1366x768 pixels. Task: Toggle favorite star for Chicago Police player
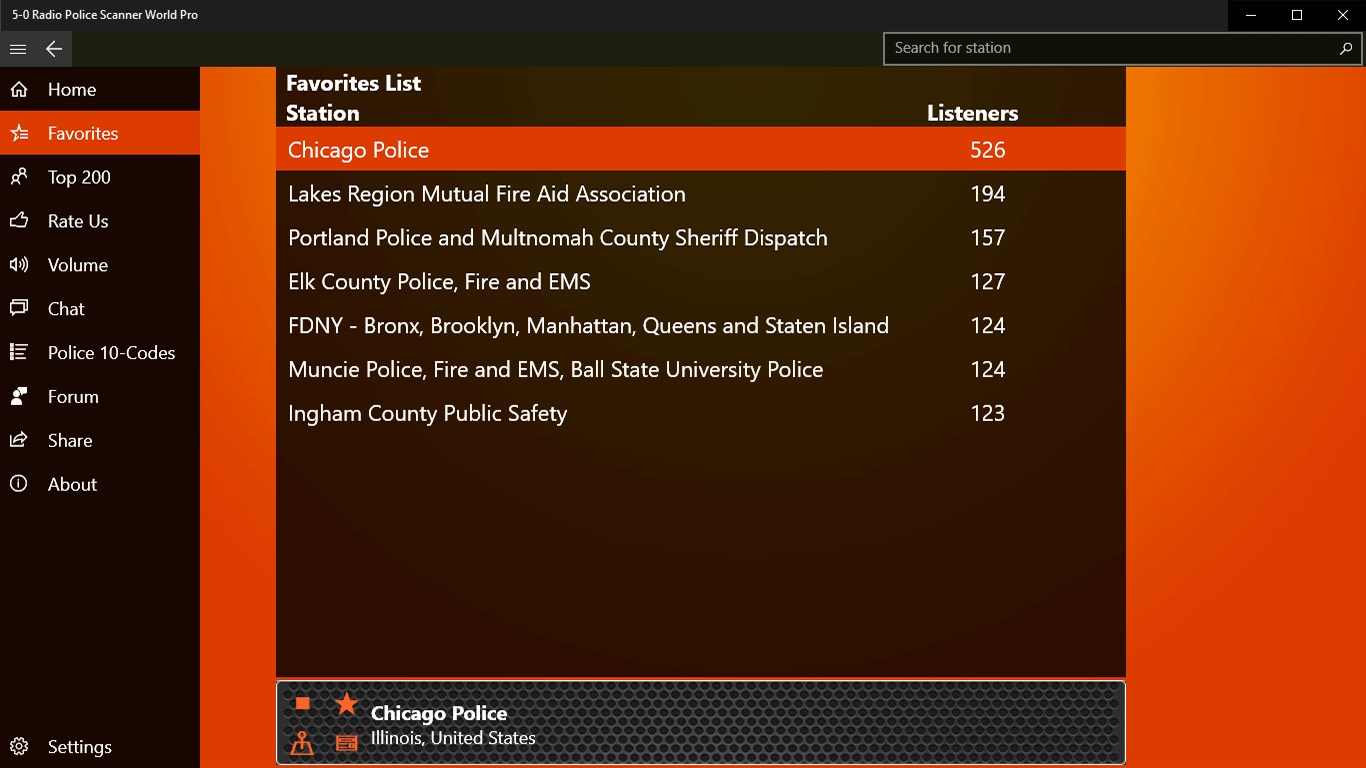point(346,704)
